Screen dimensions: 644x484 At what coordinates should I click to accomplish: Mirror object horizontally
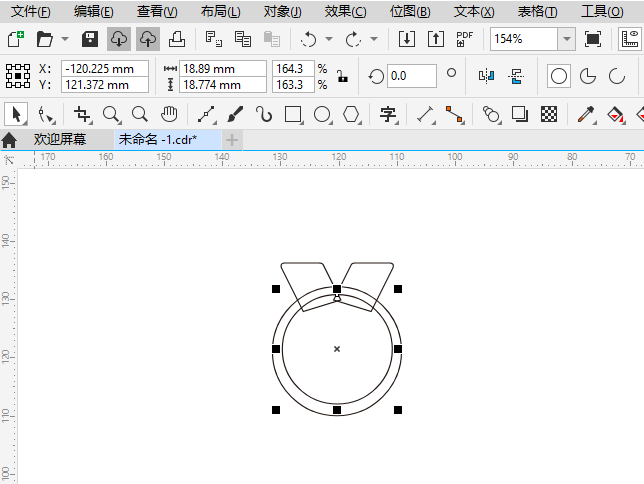487,76
